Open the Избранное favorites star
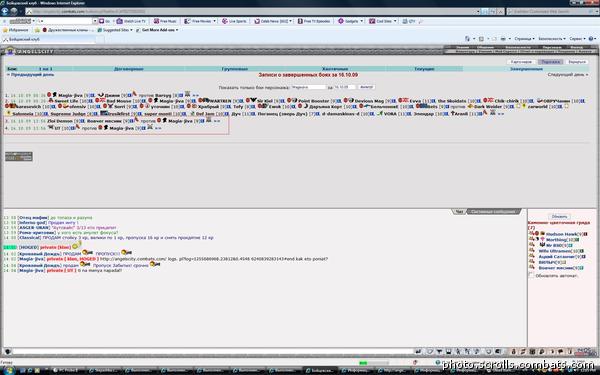The height and width of the screenshot is (375, 600). tap(5, 30)
